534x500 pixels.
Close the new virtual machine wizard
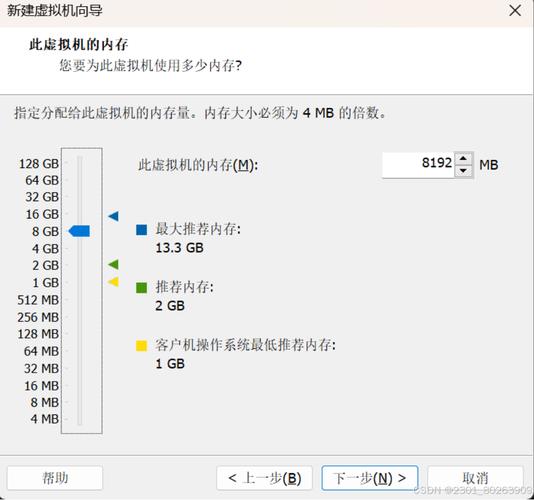coord(515,10)
